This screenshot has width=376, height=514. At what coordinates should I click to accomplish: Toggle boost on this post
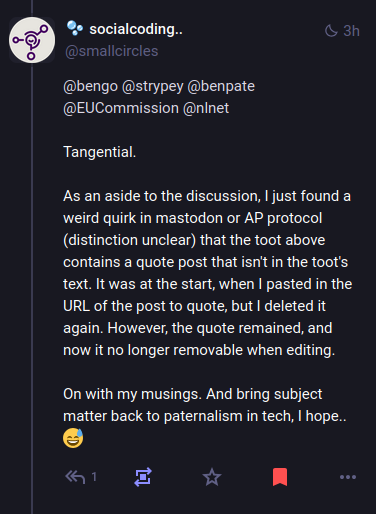pyautogui.click(x=143, y=477)
